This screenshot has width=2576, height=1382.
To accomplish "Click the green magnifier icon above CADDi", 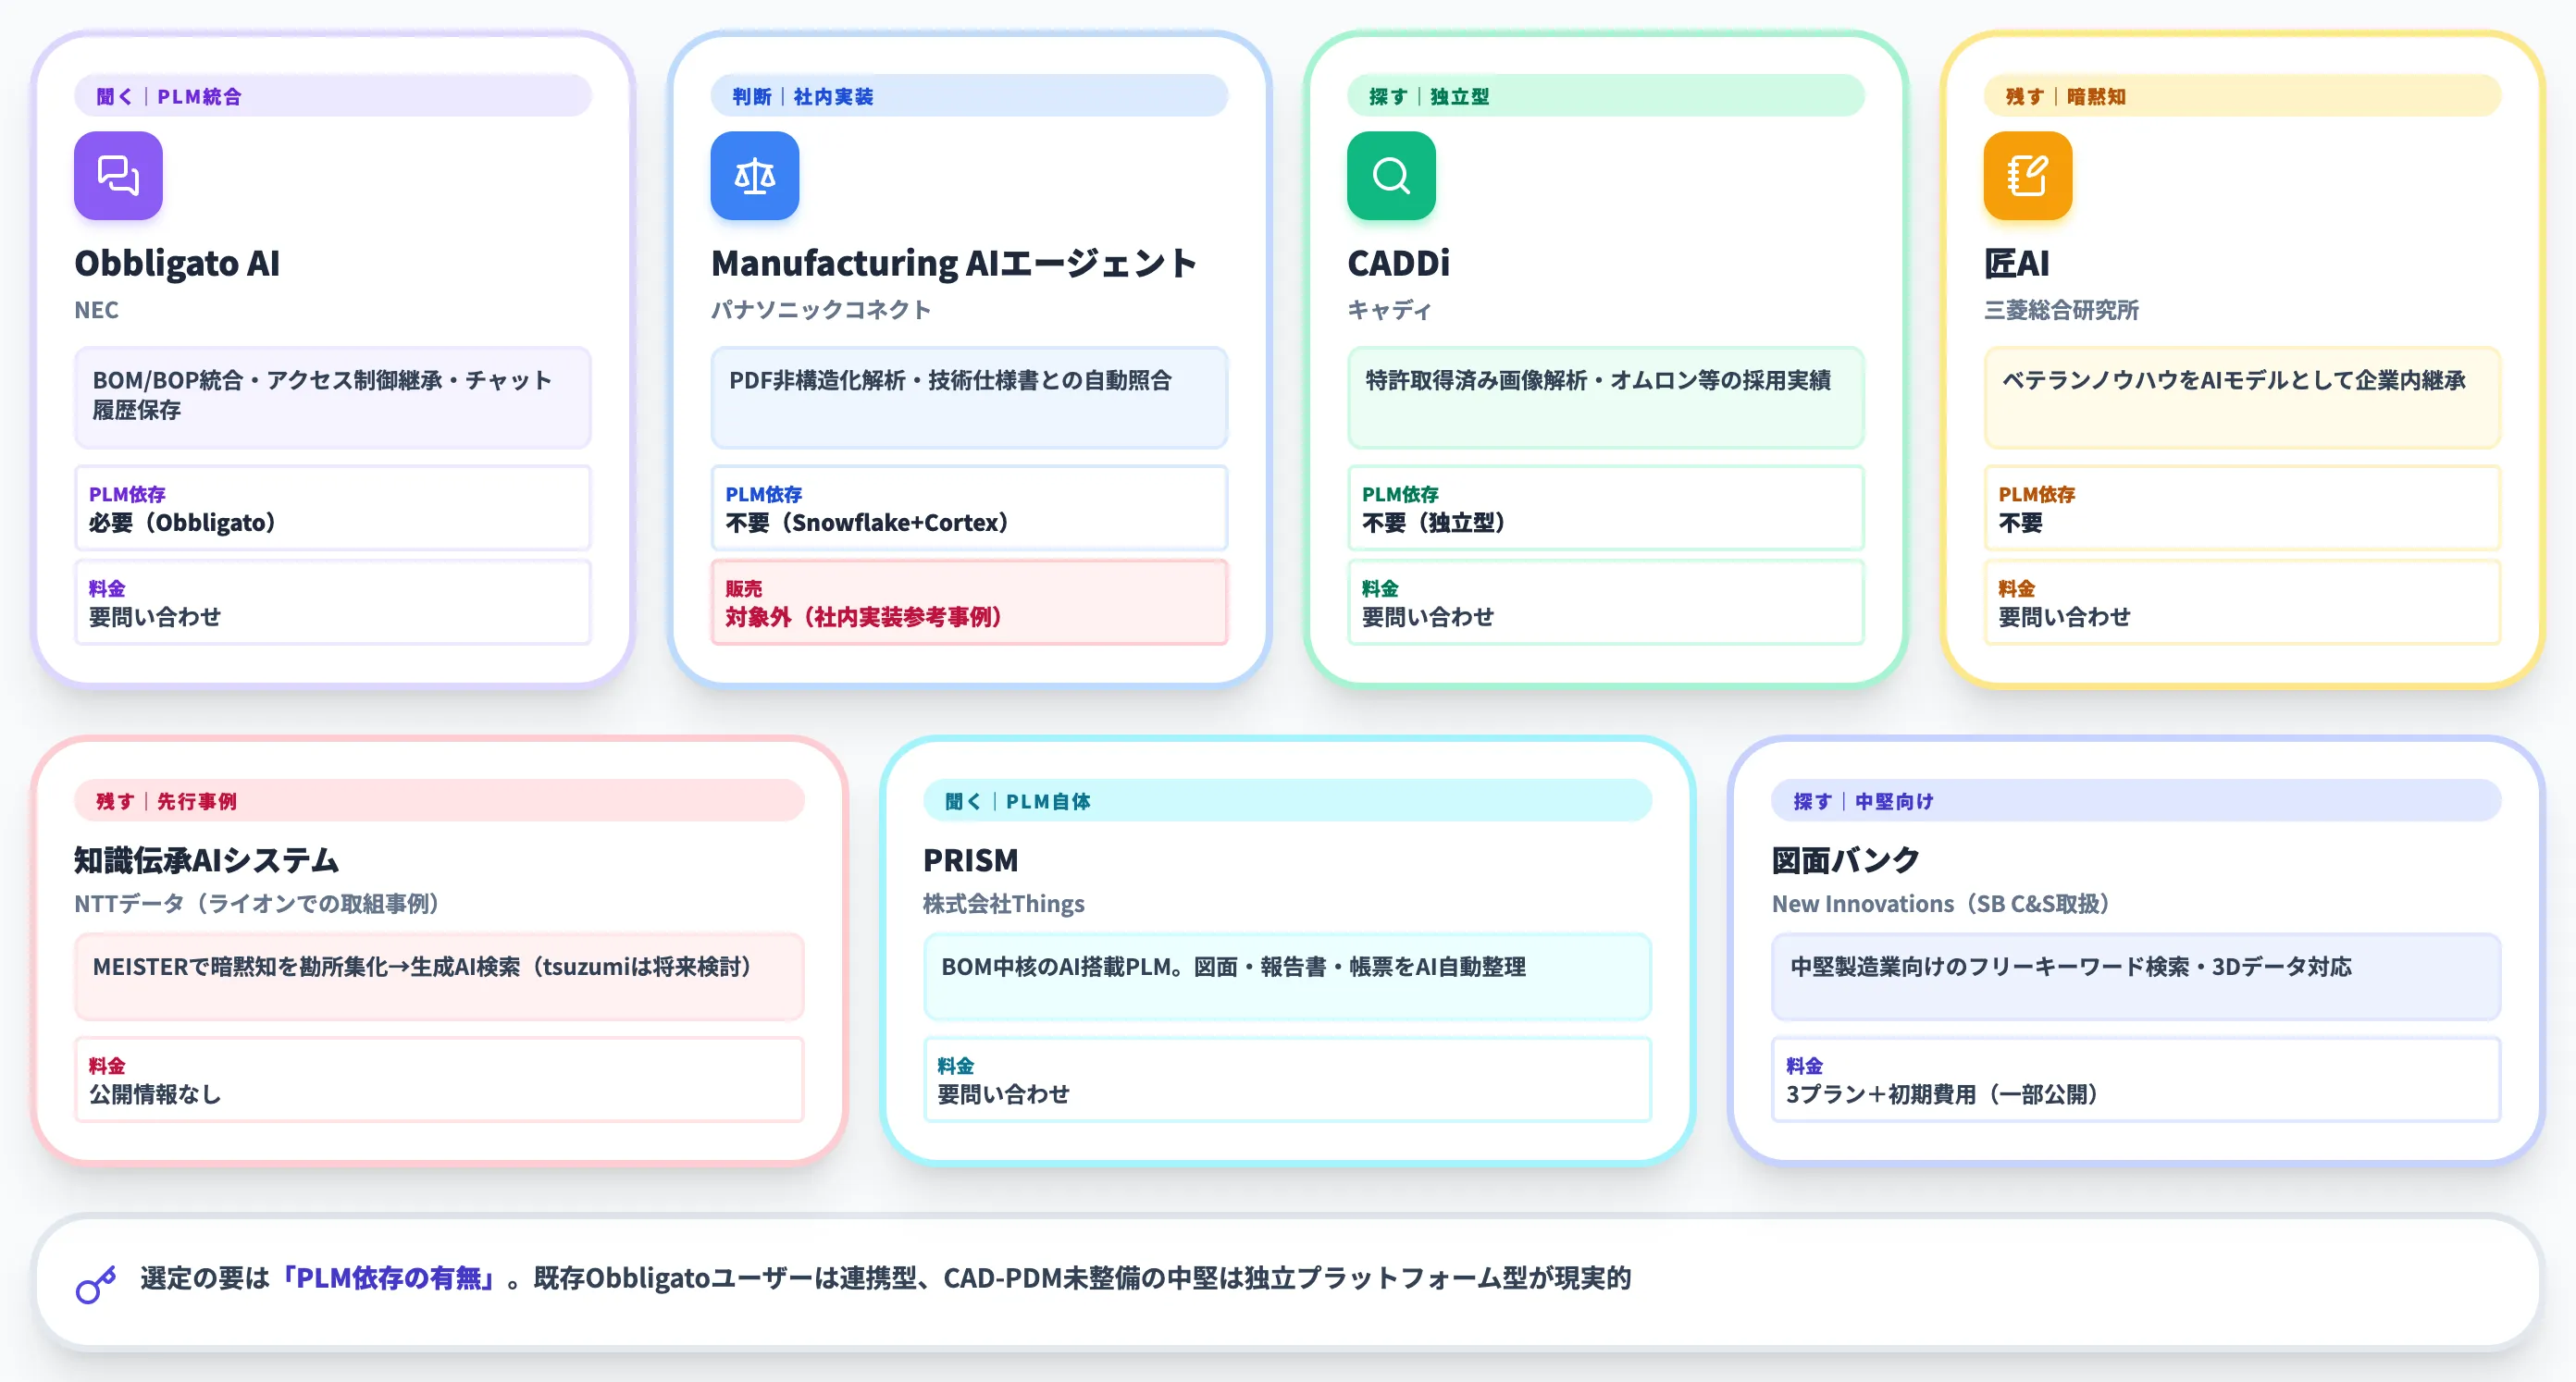I will click(1391, 176).
